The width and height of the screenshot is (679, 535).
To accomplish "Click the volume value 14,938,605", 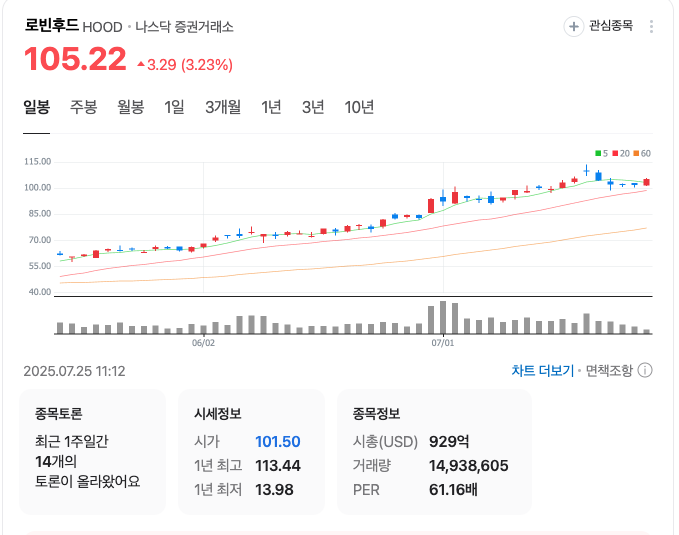I will click(x=469, y=466).
